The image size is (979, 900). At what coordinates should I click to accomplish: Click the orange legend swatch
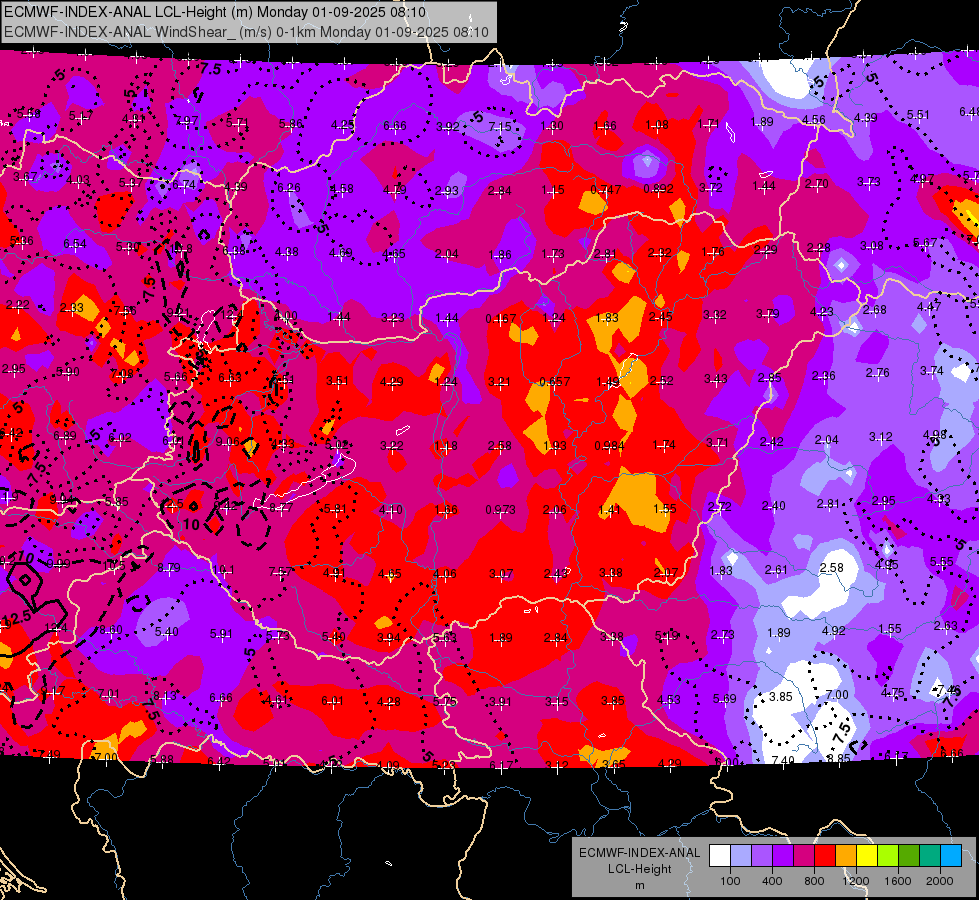(x=846, y=856)
